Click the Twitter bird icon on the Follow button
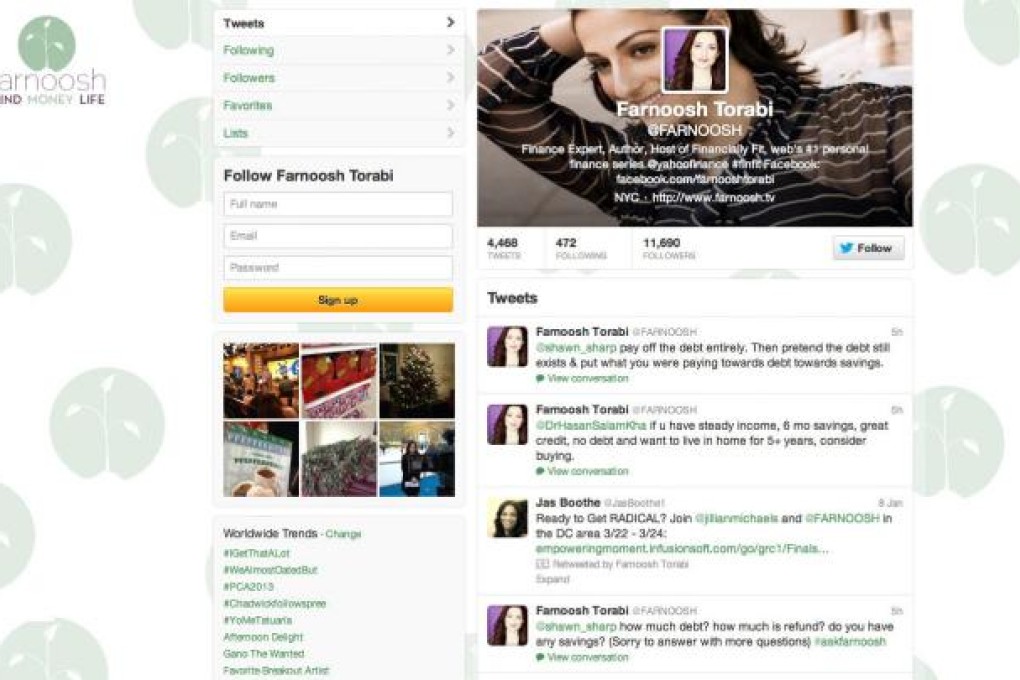Screen dimensions: 1020x680 click(x=845, y=249)
